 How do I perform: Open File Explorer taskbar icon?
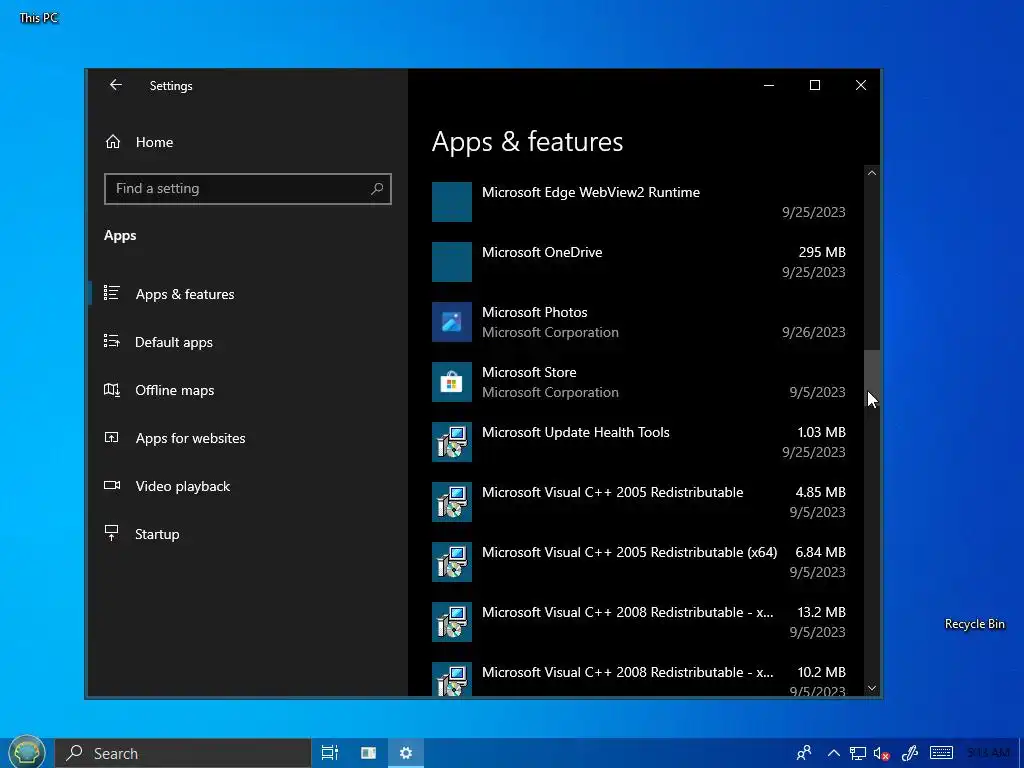coord(368,753)
